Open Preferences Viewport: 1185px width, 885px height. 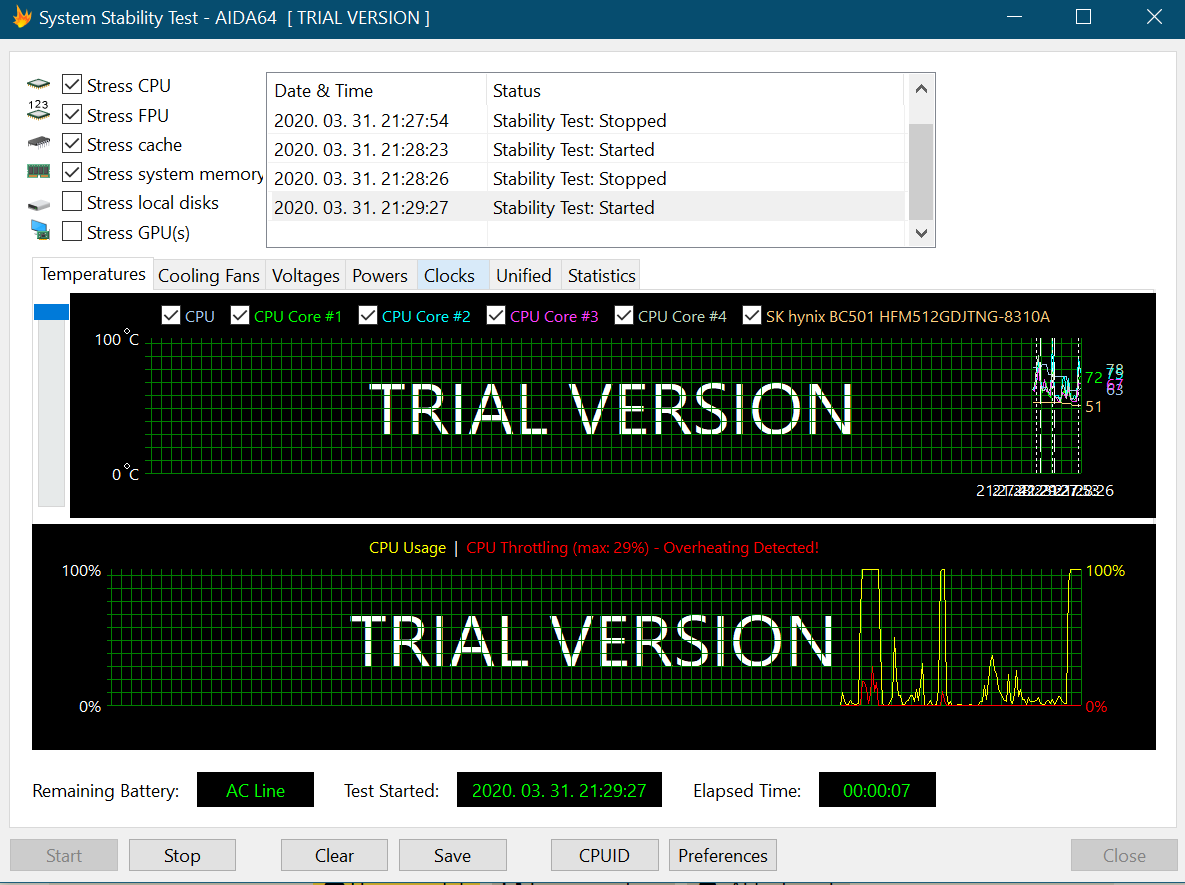point(722,856)
